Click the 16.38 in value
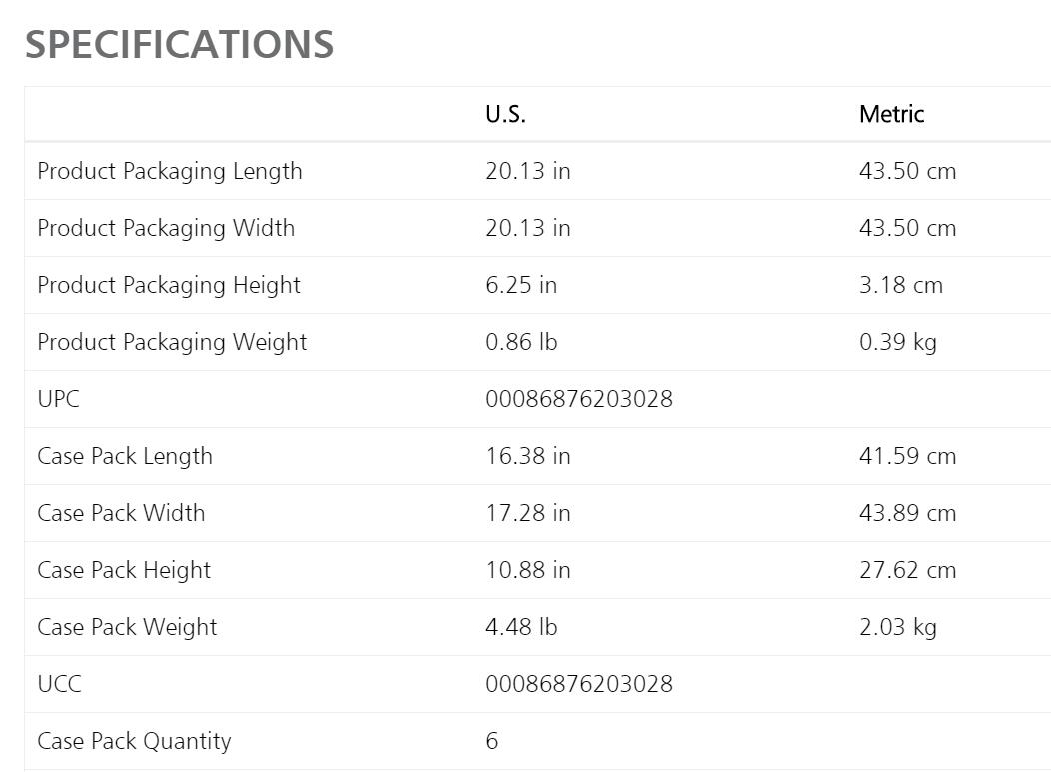 click(x=528, y=456)
